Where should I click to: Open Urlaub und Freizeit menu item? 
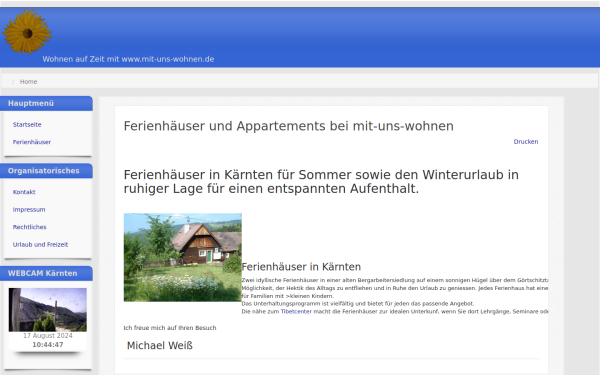pyautogui.click(x=40, y=245)
